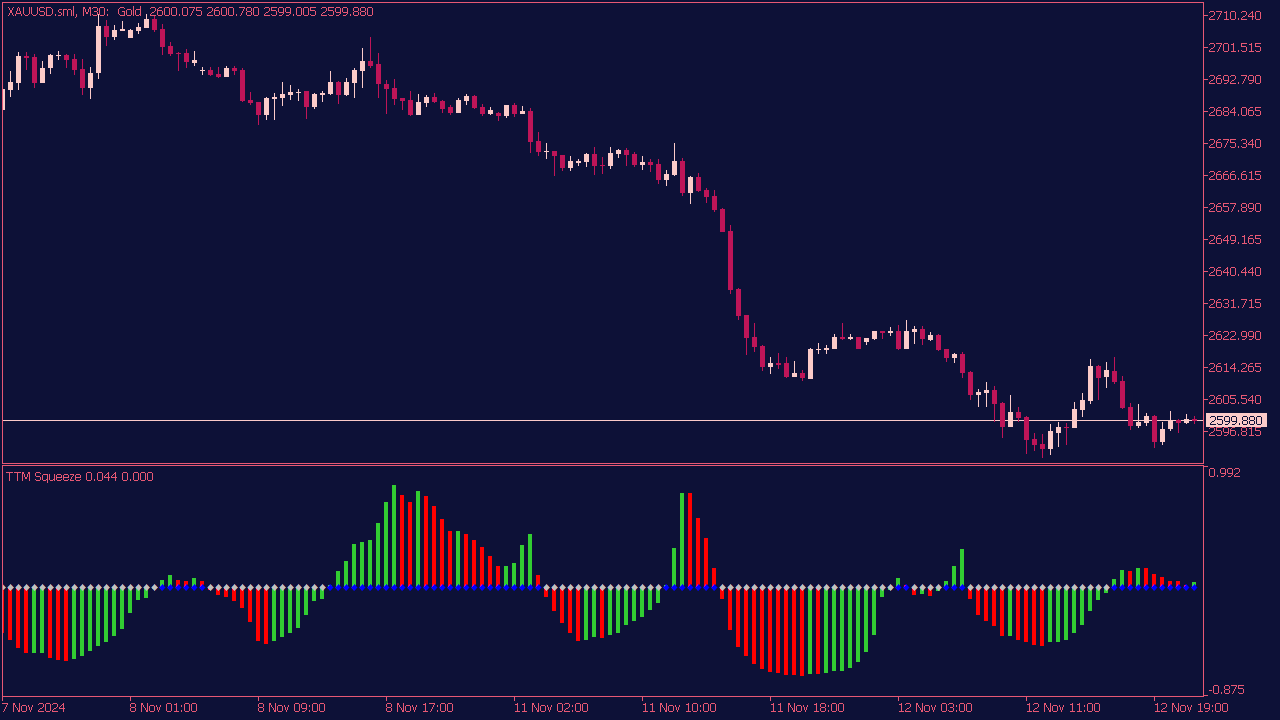Click the 11 Nov 02:00 time label
This screenshot has width=1280, height=720.
pos(551,708)
